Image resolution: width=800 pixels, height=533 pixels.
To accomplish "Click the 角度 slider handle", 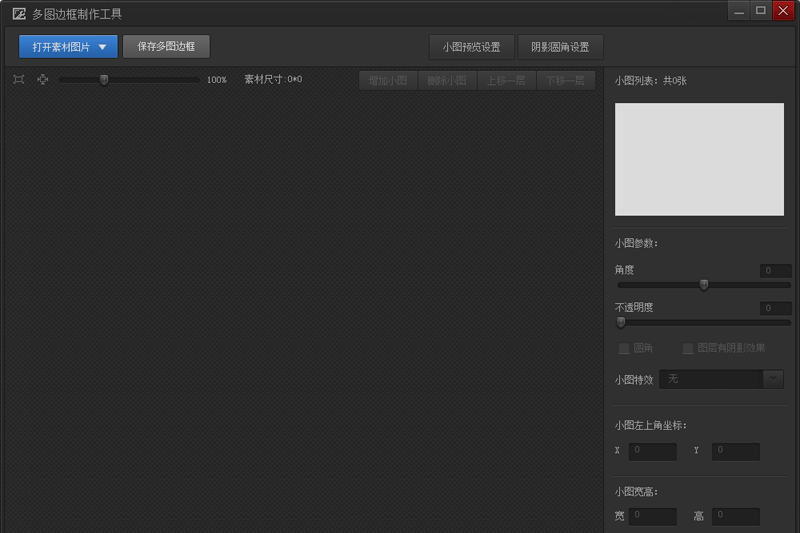I will coord(704,285).
